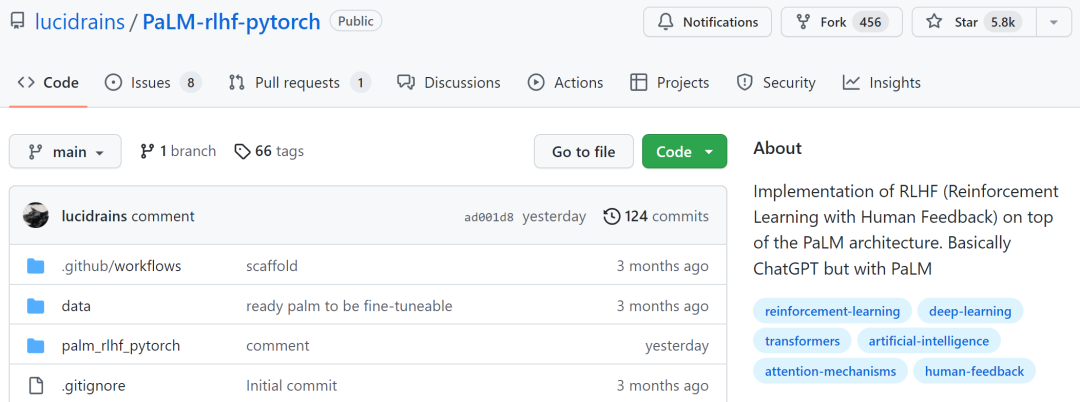1080x402 pixels.
Task: Expand the green Code dropdown button
Action: [684, 152]
